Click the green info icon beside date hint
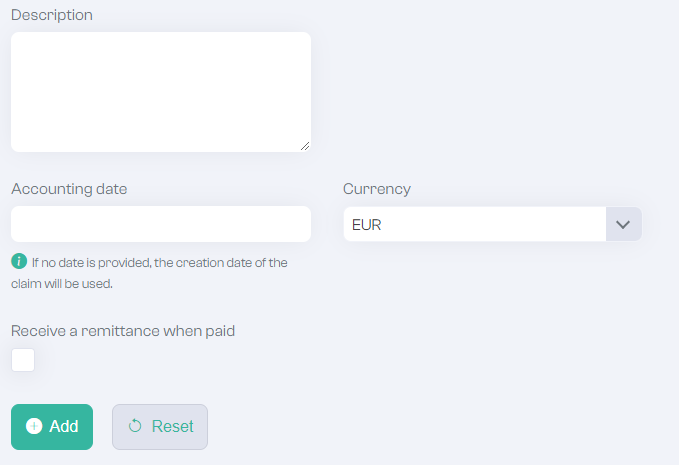679x465 pixels. coord(19,262)
